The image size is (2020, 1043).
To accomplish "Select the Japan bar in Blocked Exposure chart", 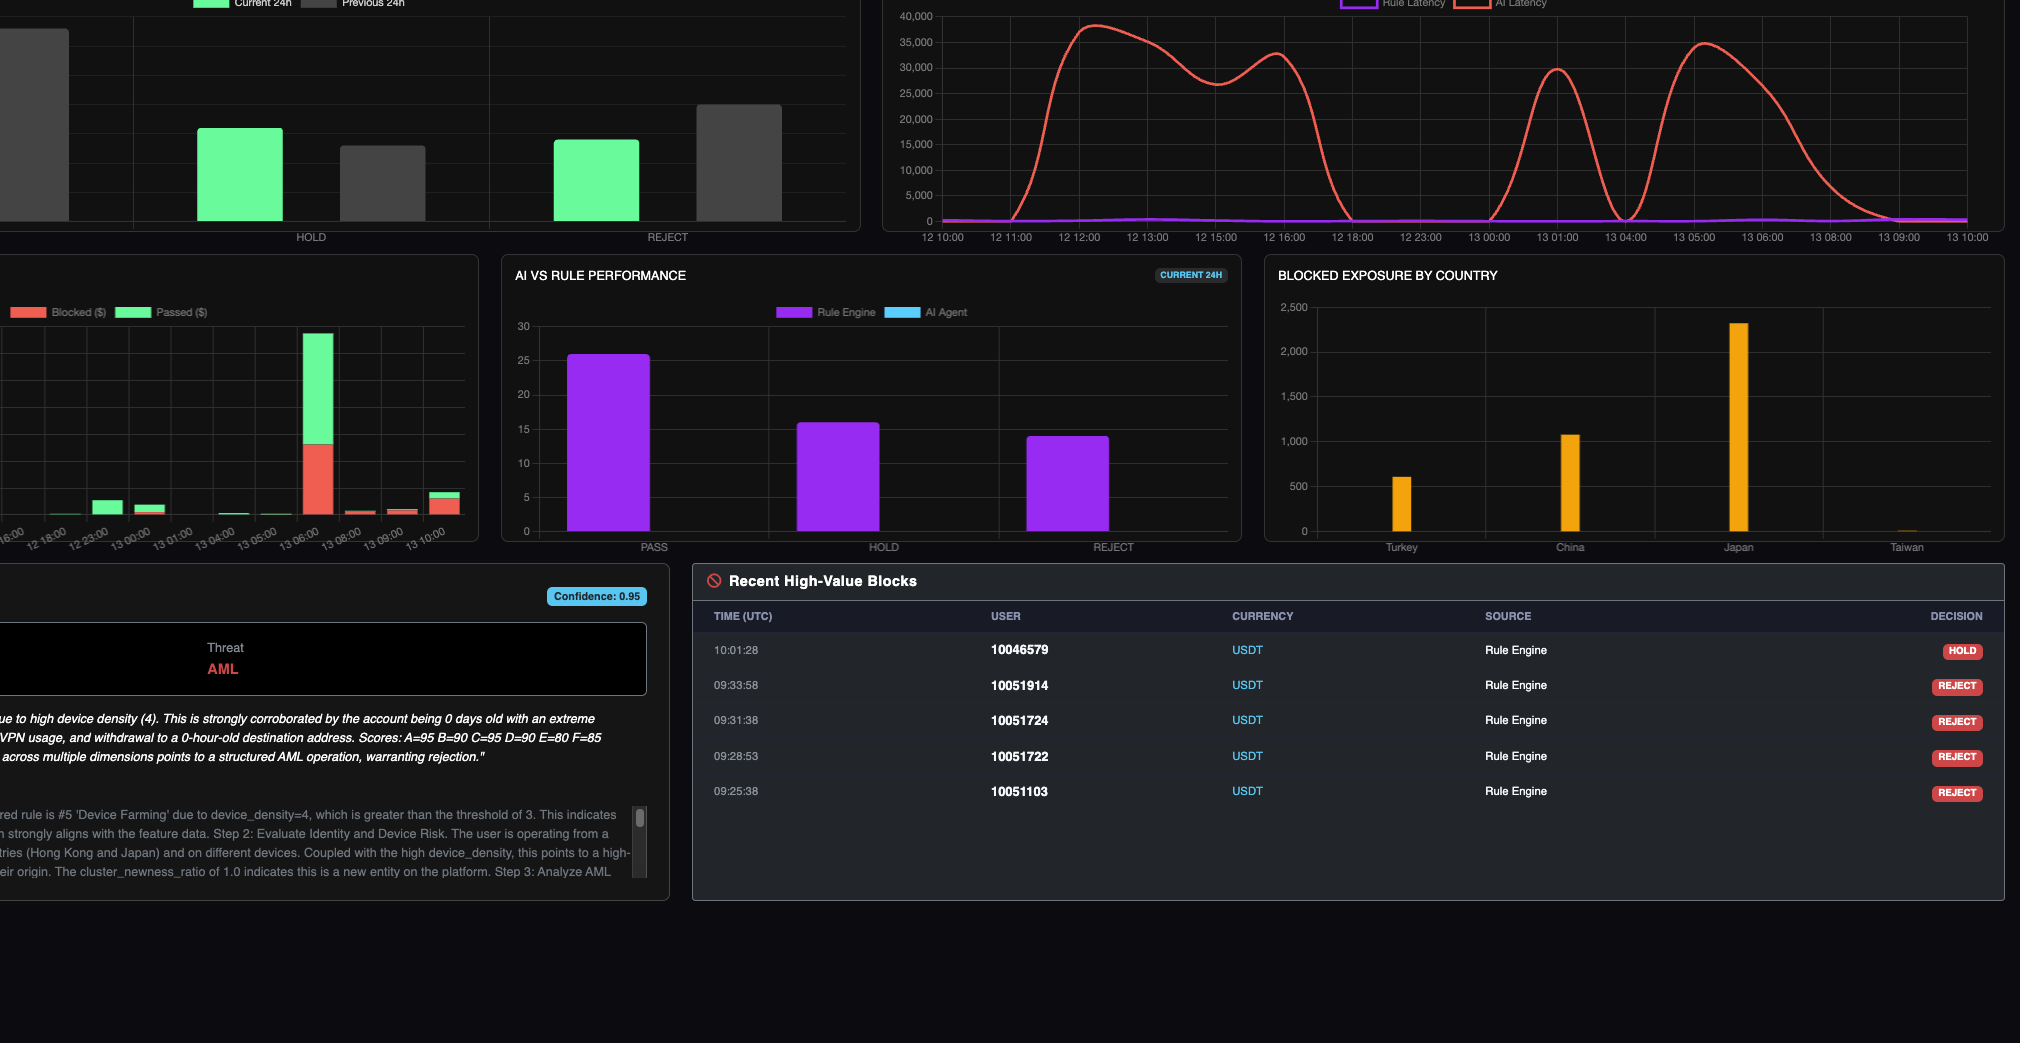I will pyautogui.click(x=1738, y=425).
